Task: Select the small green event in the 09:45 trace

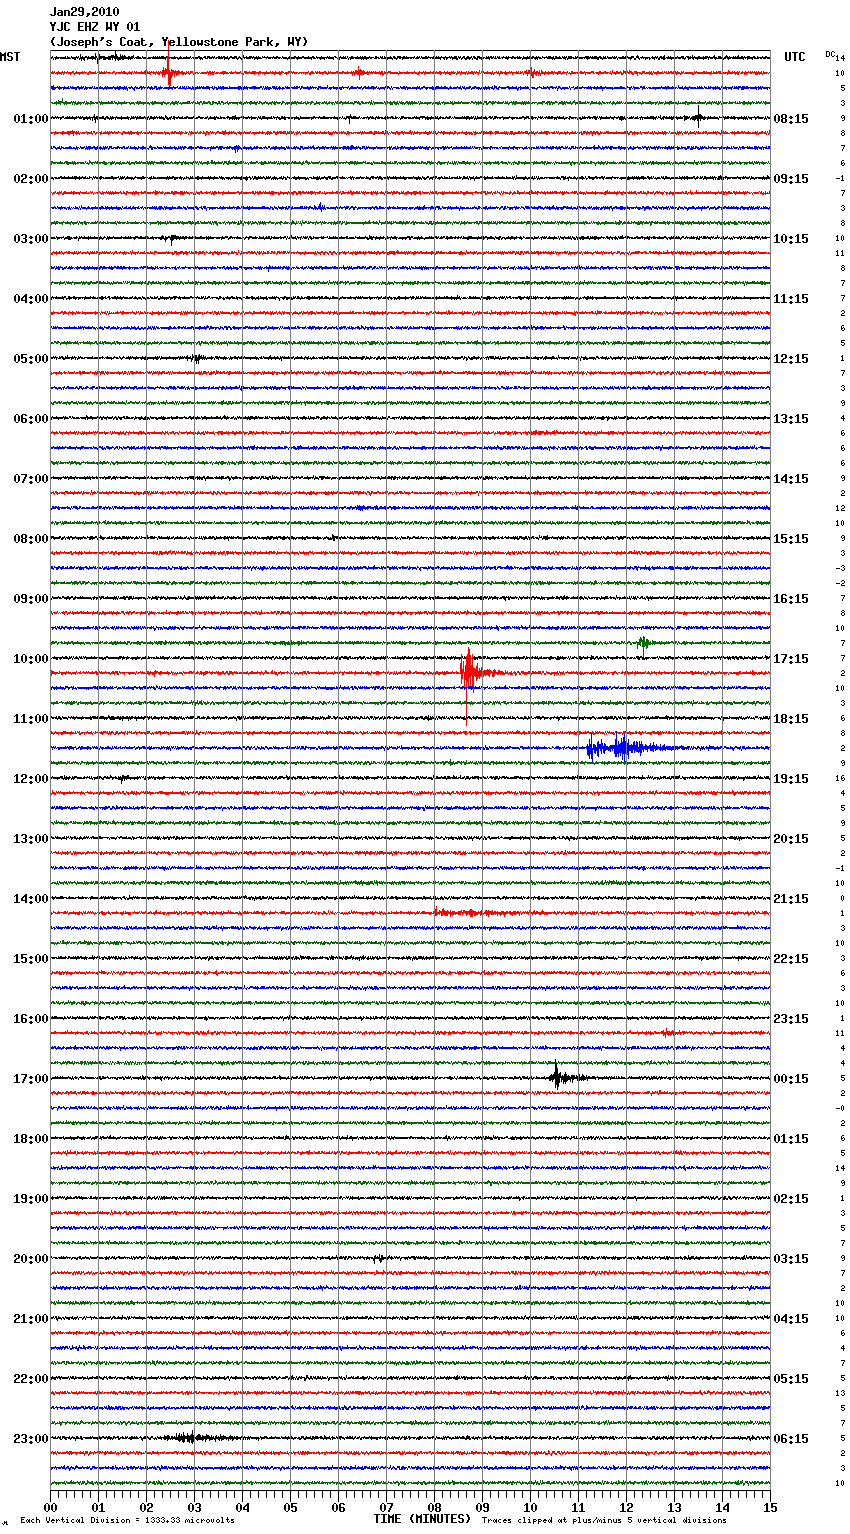Action: pyautogui.click(x=644, y=642)
